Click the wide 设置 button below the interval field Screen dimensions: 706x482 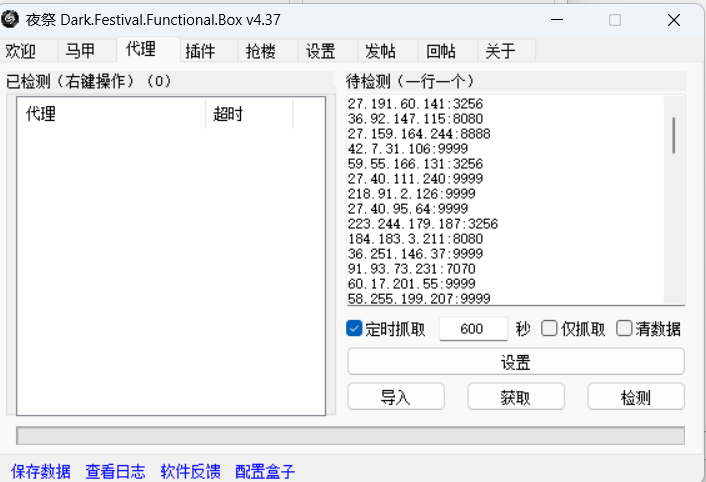tap(516, 362)
